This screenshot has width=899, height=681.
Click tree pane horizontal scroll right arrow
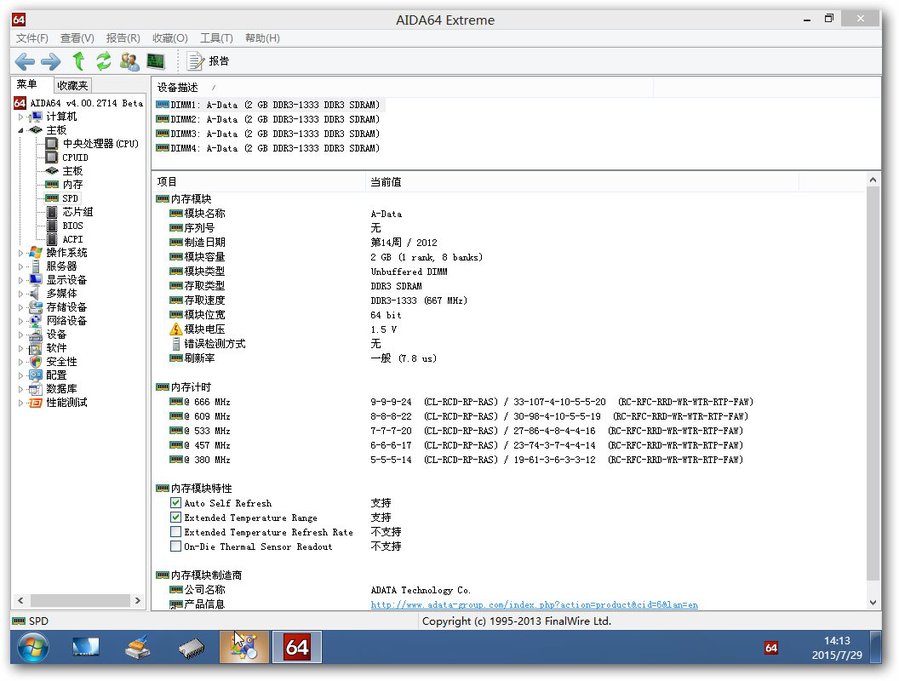138,601
